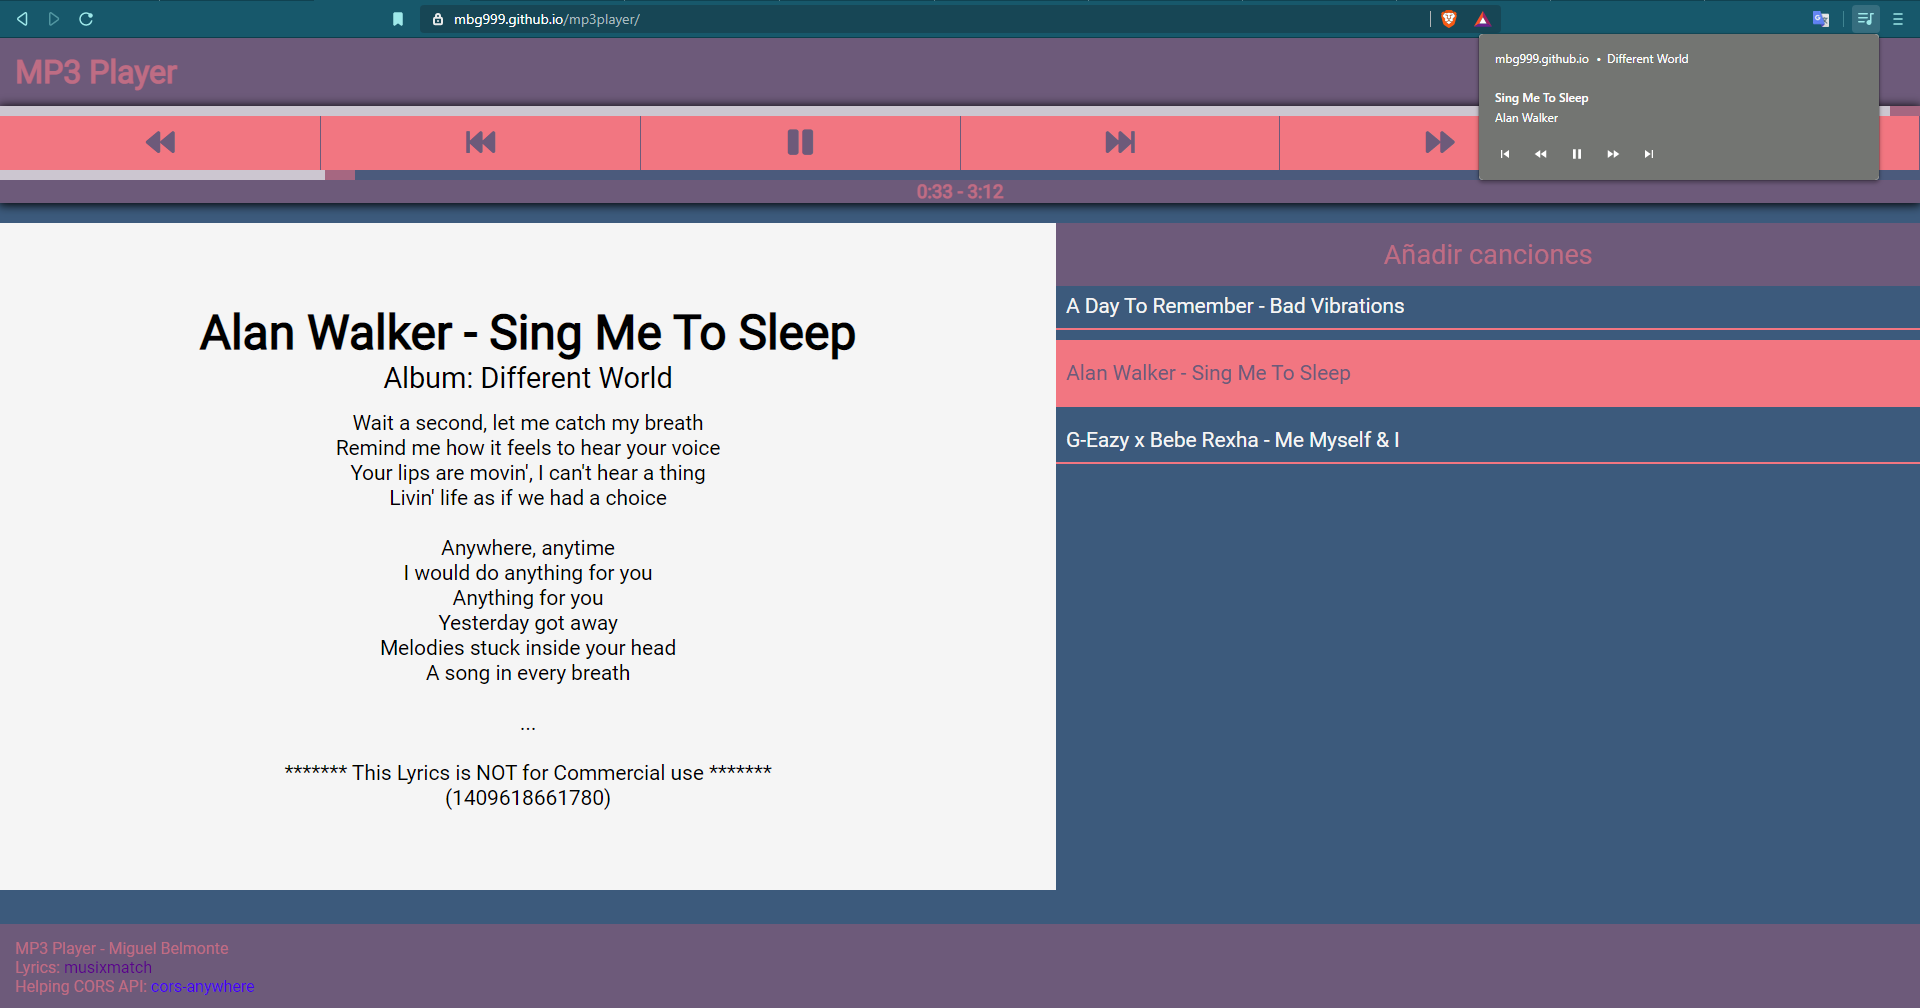Next track in media popup
This screenshot has height=1008, width=1920.
coord(1649,154)
